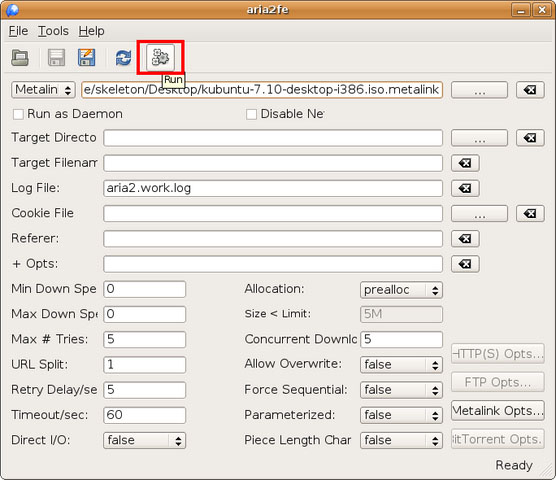Click the save-as floppy with pencil icon
Screen dimensions: 556x480
pos(87,57)
